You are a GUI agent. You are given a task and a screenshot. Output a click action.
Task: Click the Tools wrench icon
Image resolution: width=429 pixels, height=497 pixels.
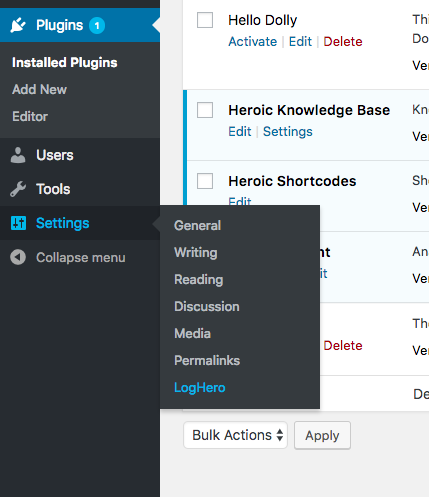pos(18,189)
